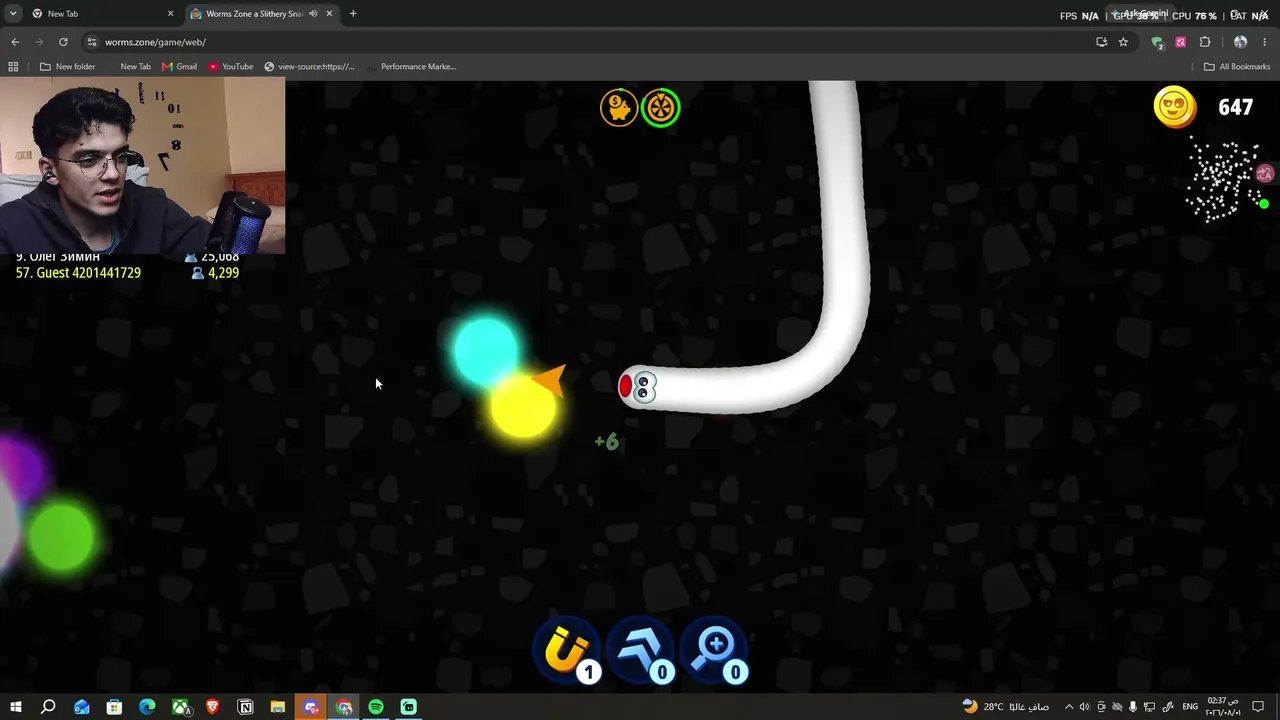1280x720 pixels.
Task: Click the 647 coin count
Action: (x=1236, y=107)
